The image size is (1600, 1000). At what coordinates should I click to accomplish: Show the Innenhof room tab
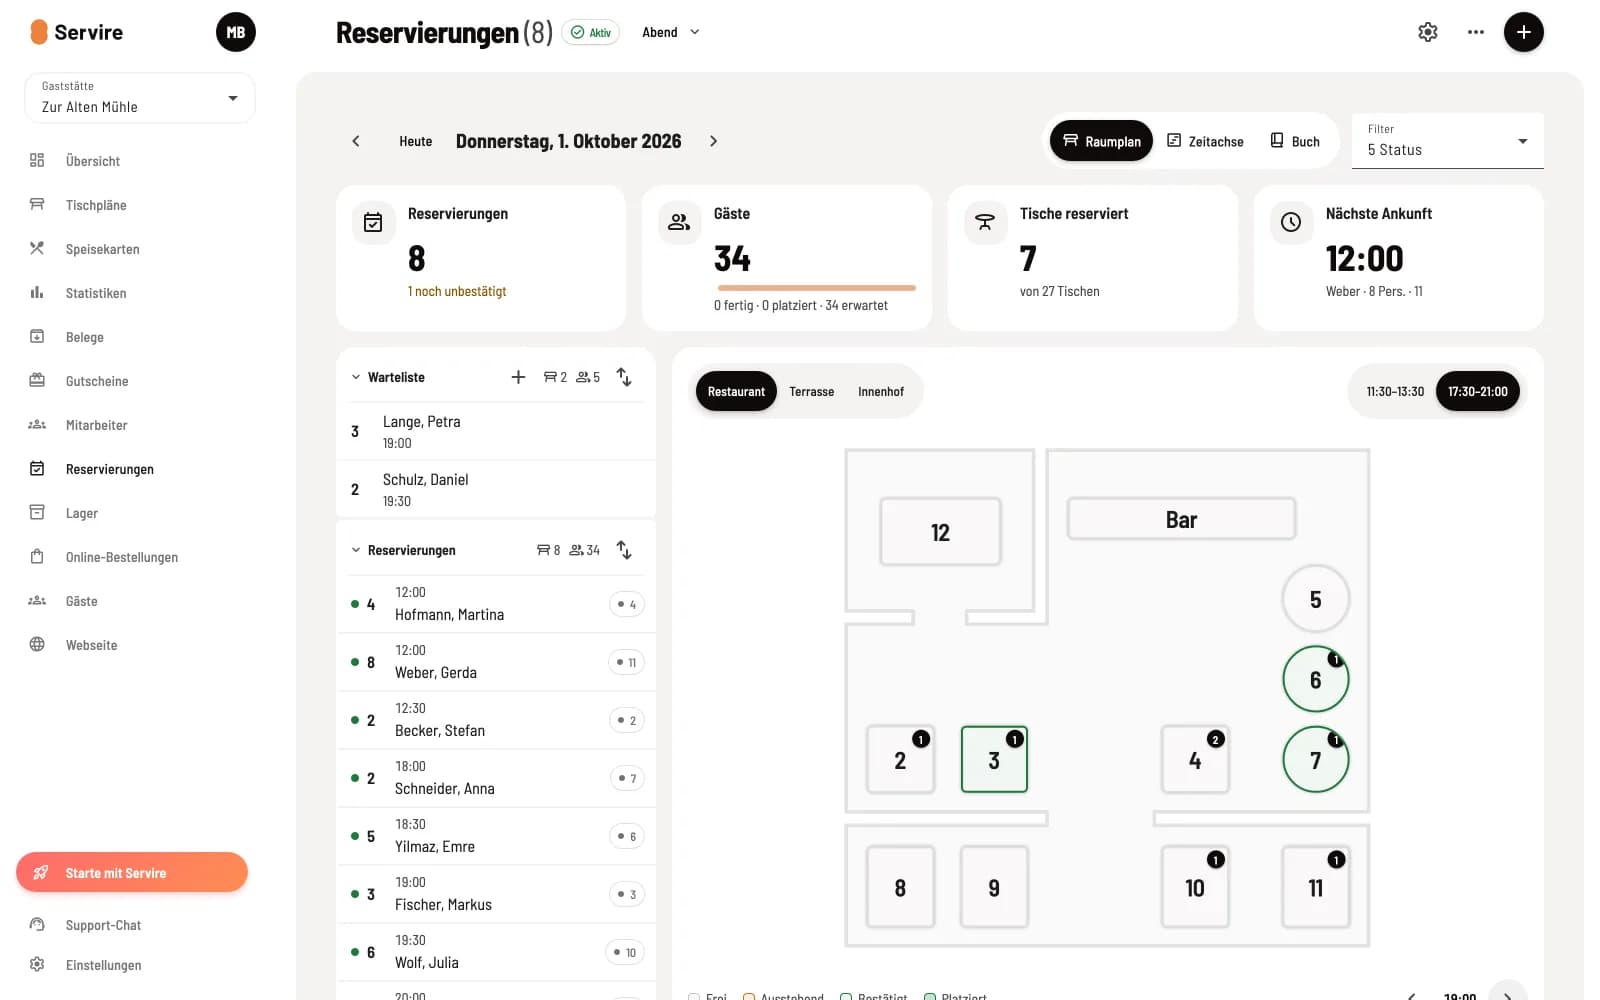tap(881, 391)
